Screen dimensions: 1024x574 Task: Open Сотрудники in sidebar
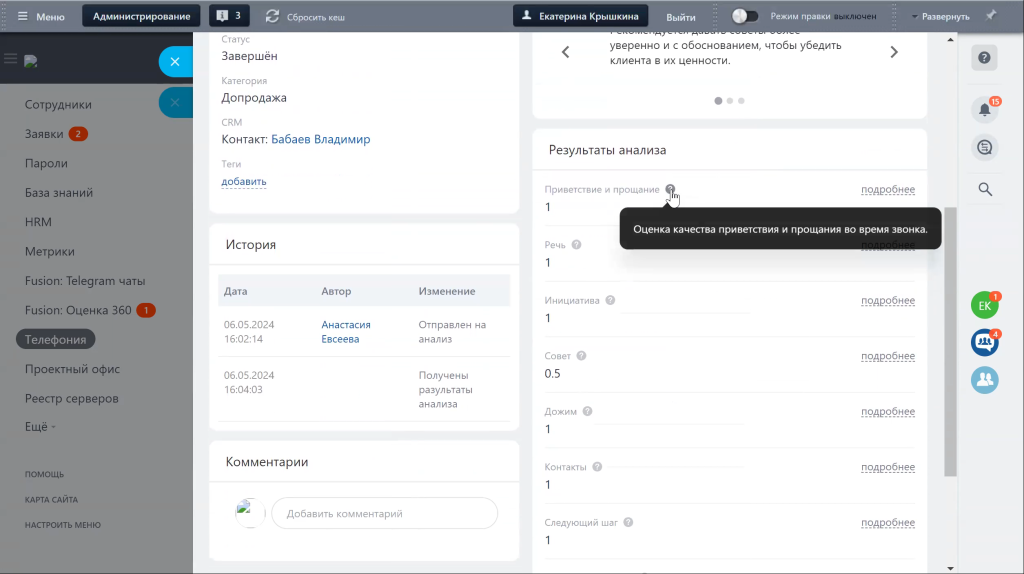coord(58,104)
